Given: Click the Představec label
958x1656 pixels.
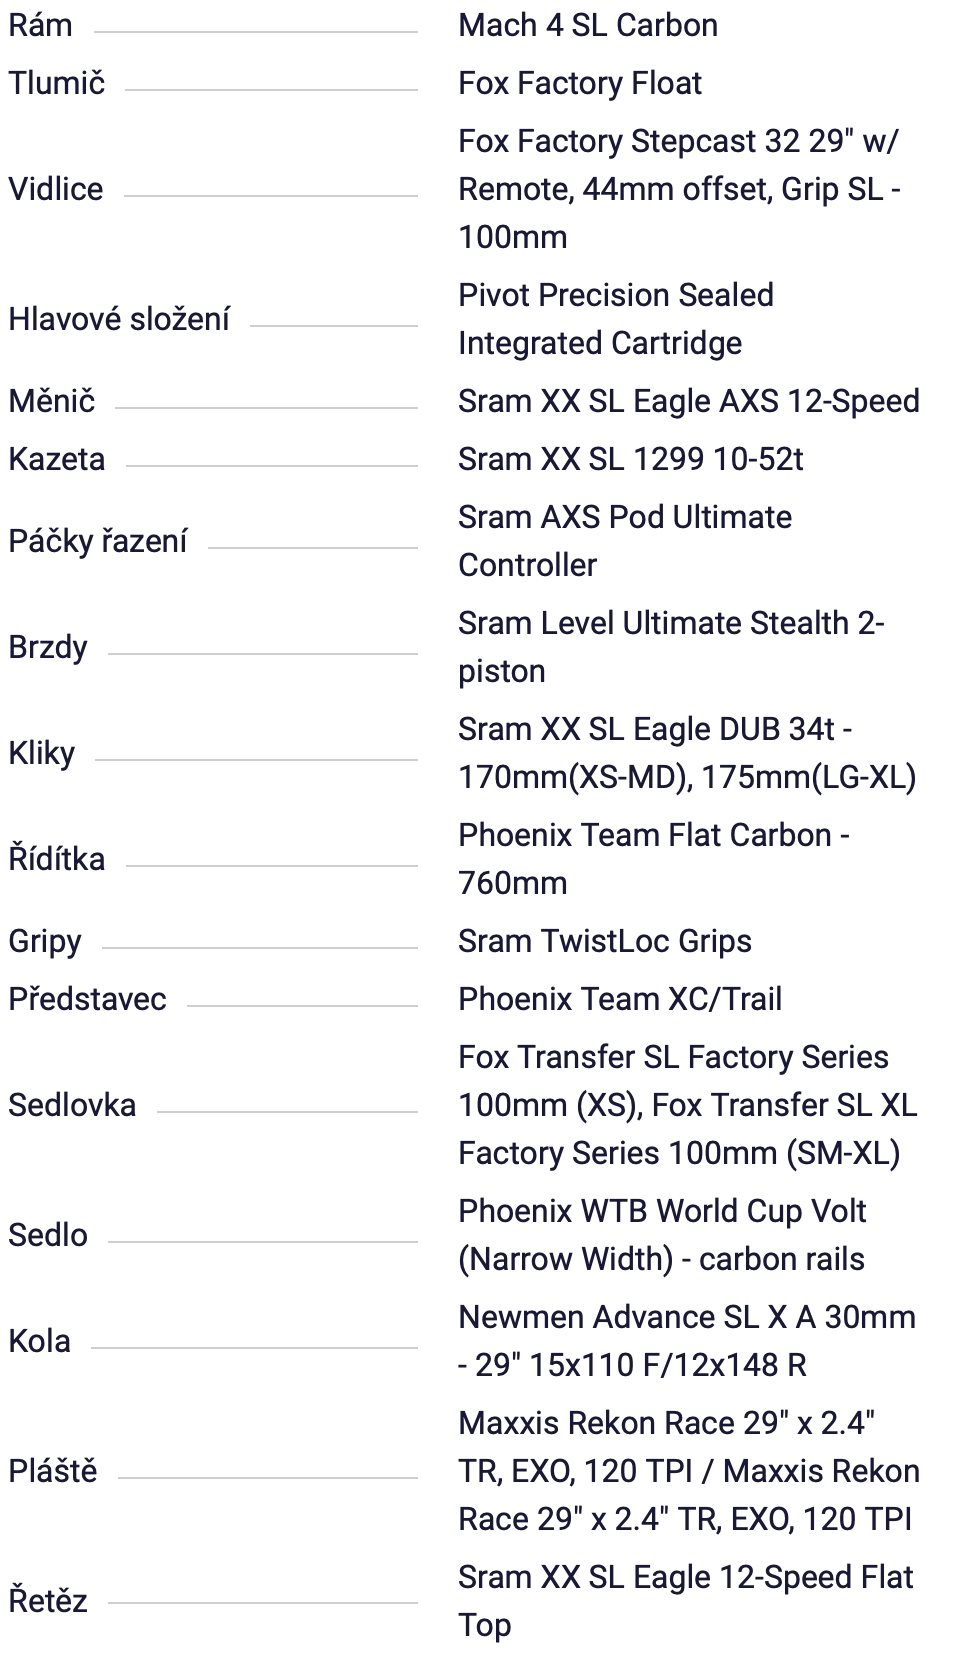Looking at the screenshot, I should click(x=87, y=999).
